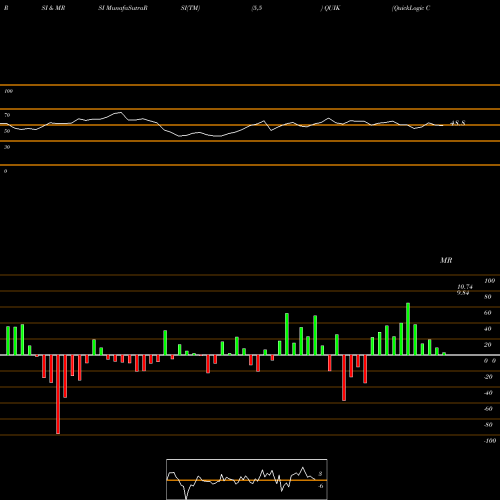The width and height of the screenshot is (500, 500).
Task: Click the 10.74 value above MR chart
Action: point(465,287)
